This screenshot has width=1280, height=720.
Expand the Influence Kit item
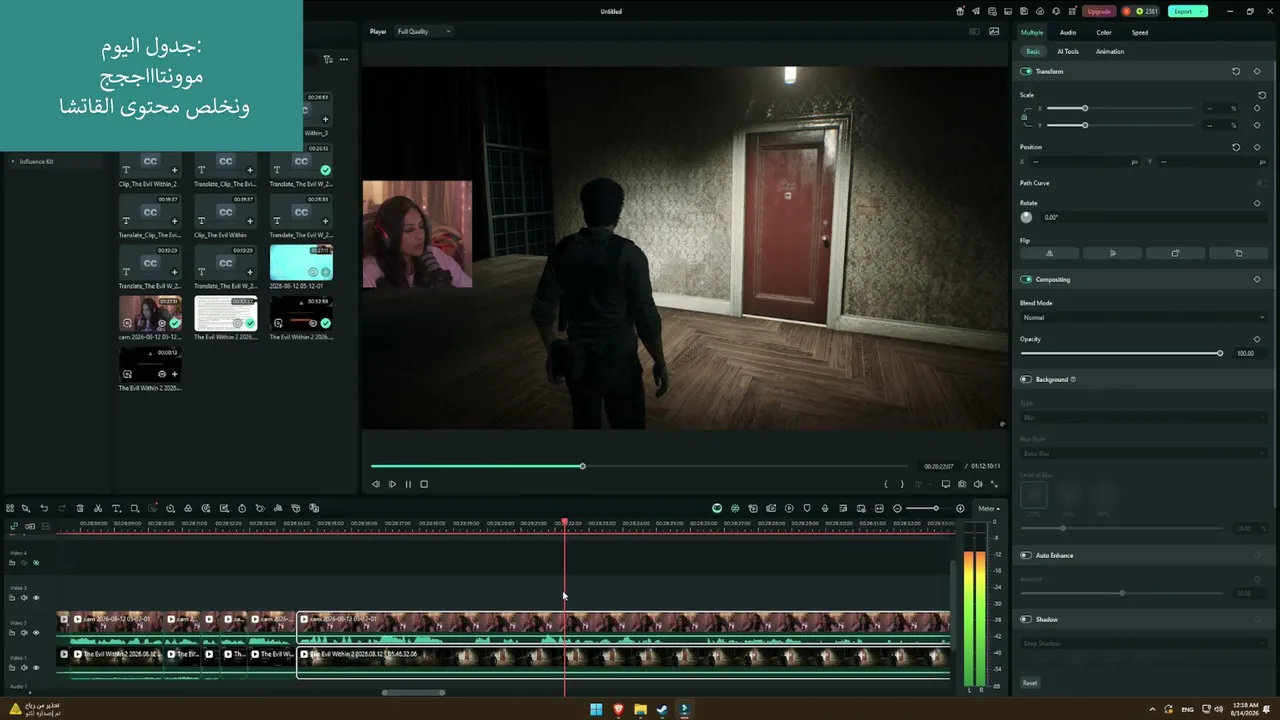pos(13,161)
